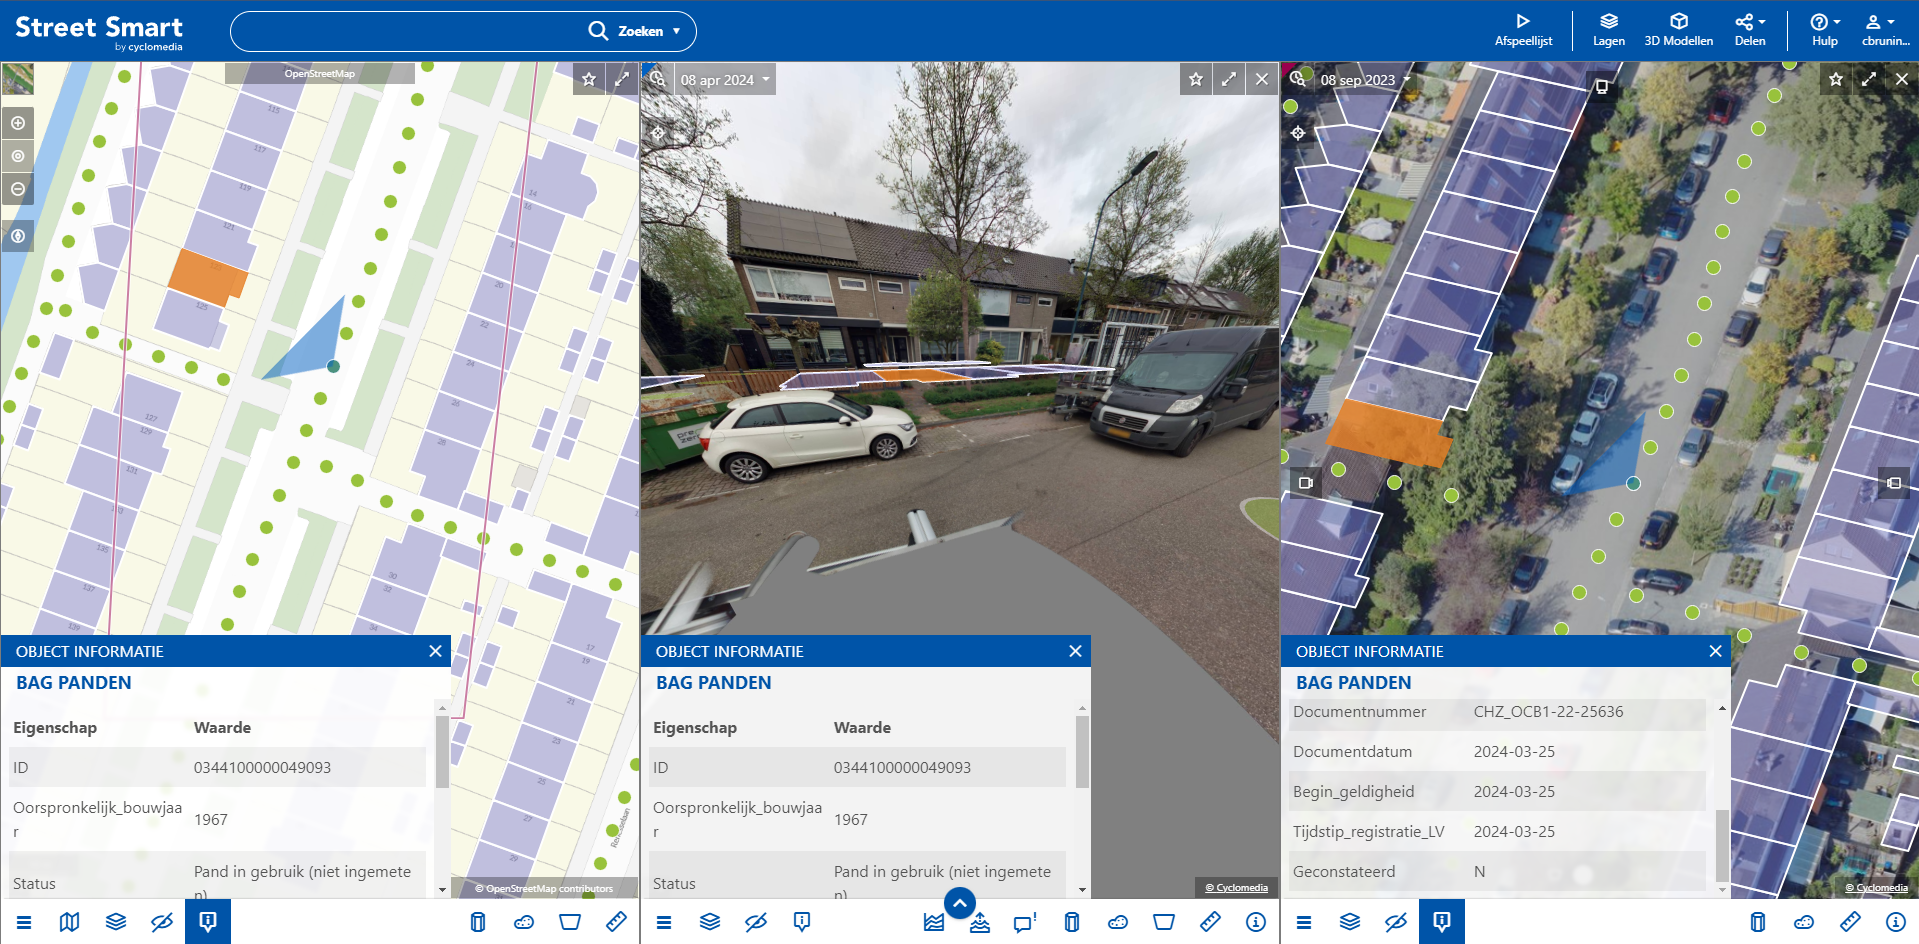Collapse the panorama toolbar with the chevron button

click(959, 902)
